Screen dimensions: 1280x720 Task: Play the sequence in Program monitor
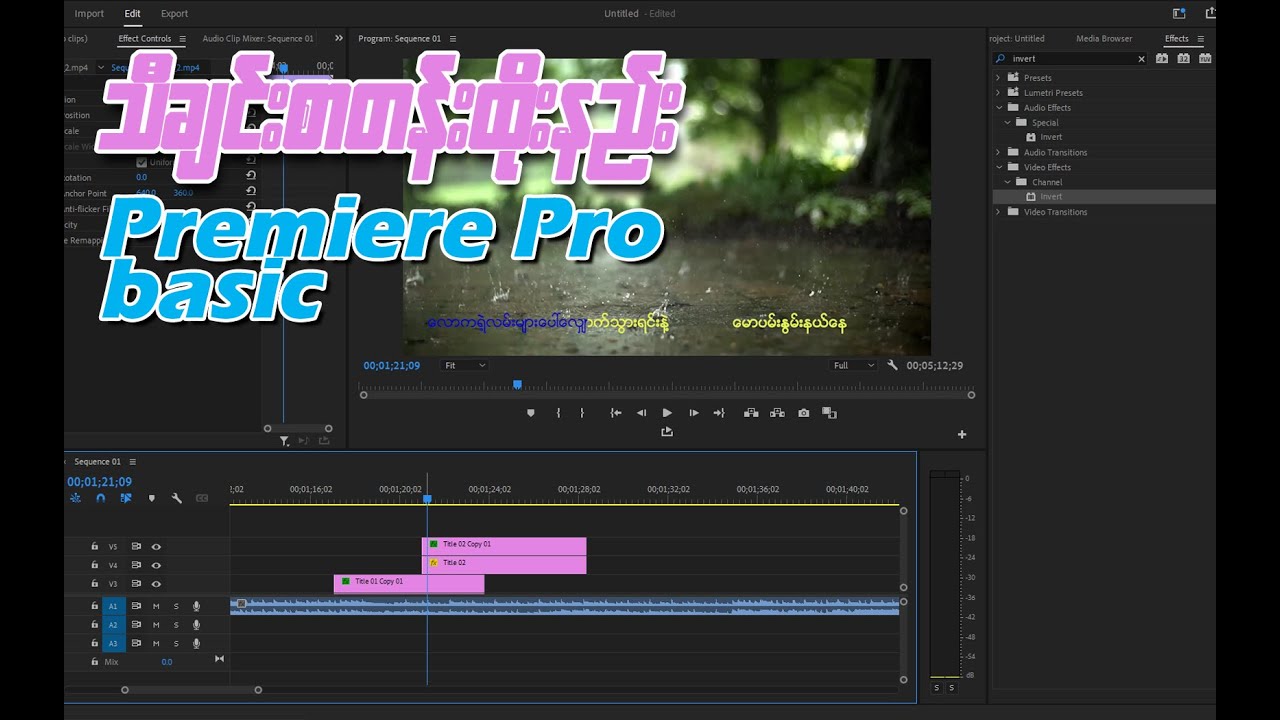(667, 413)
